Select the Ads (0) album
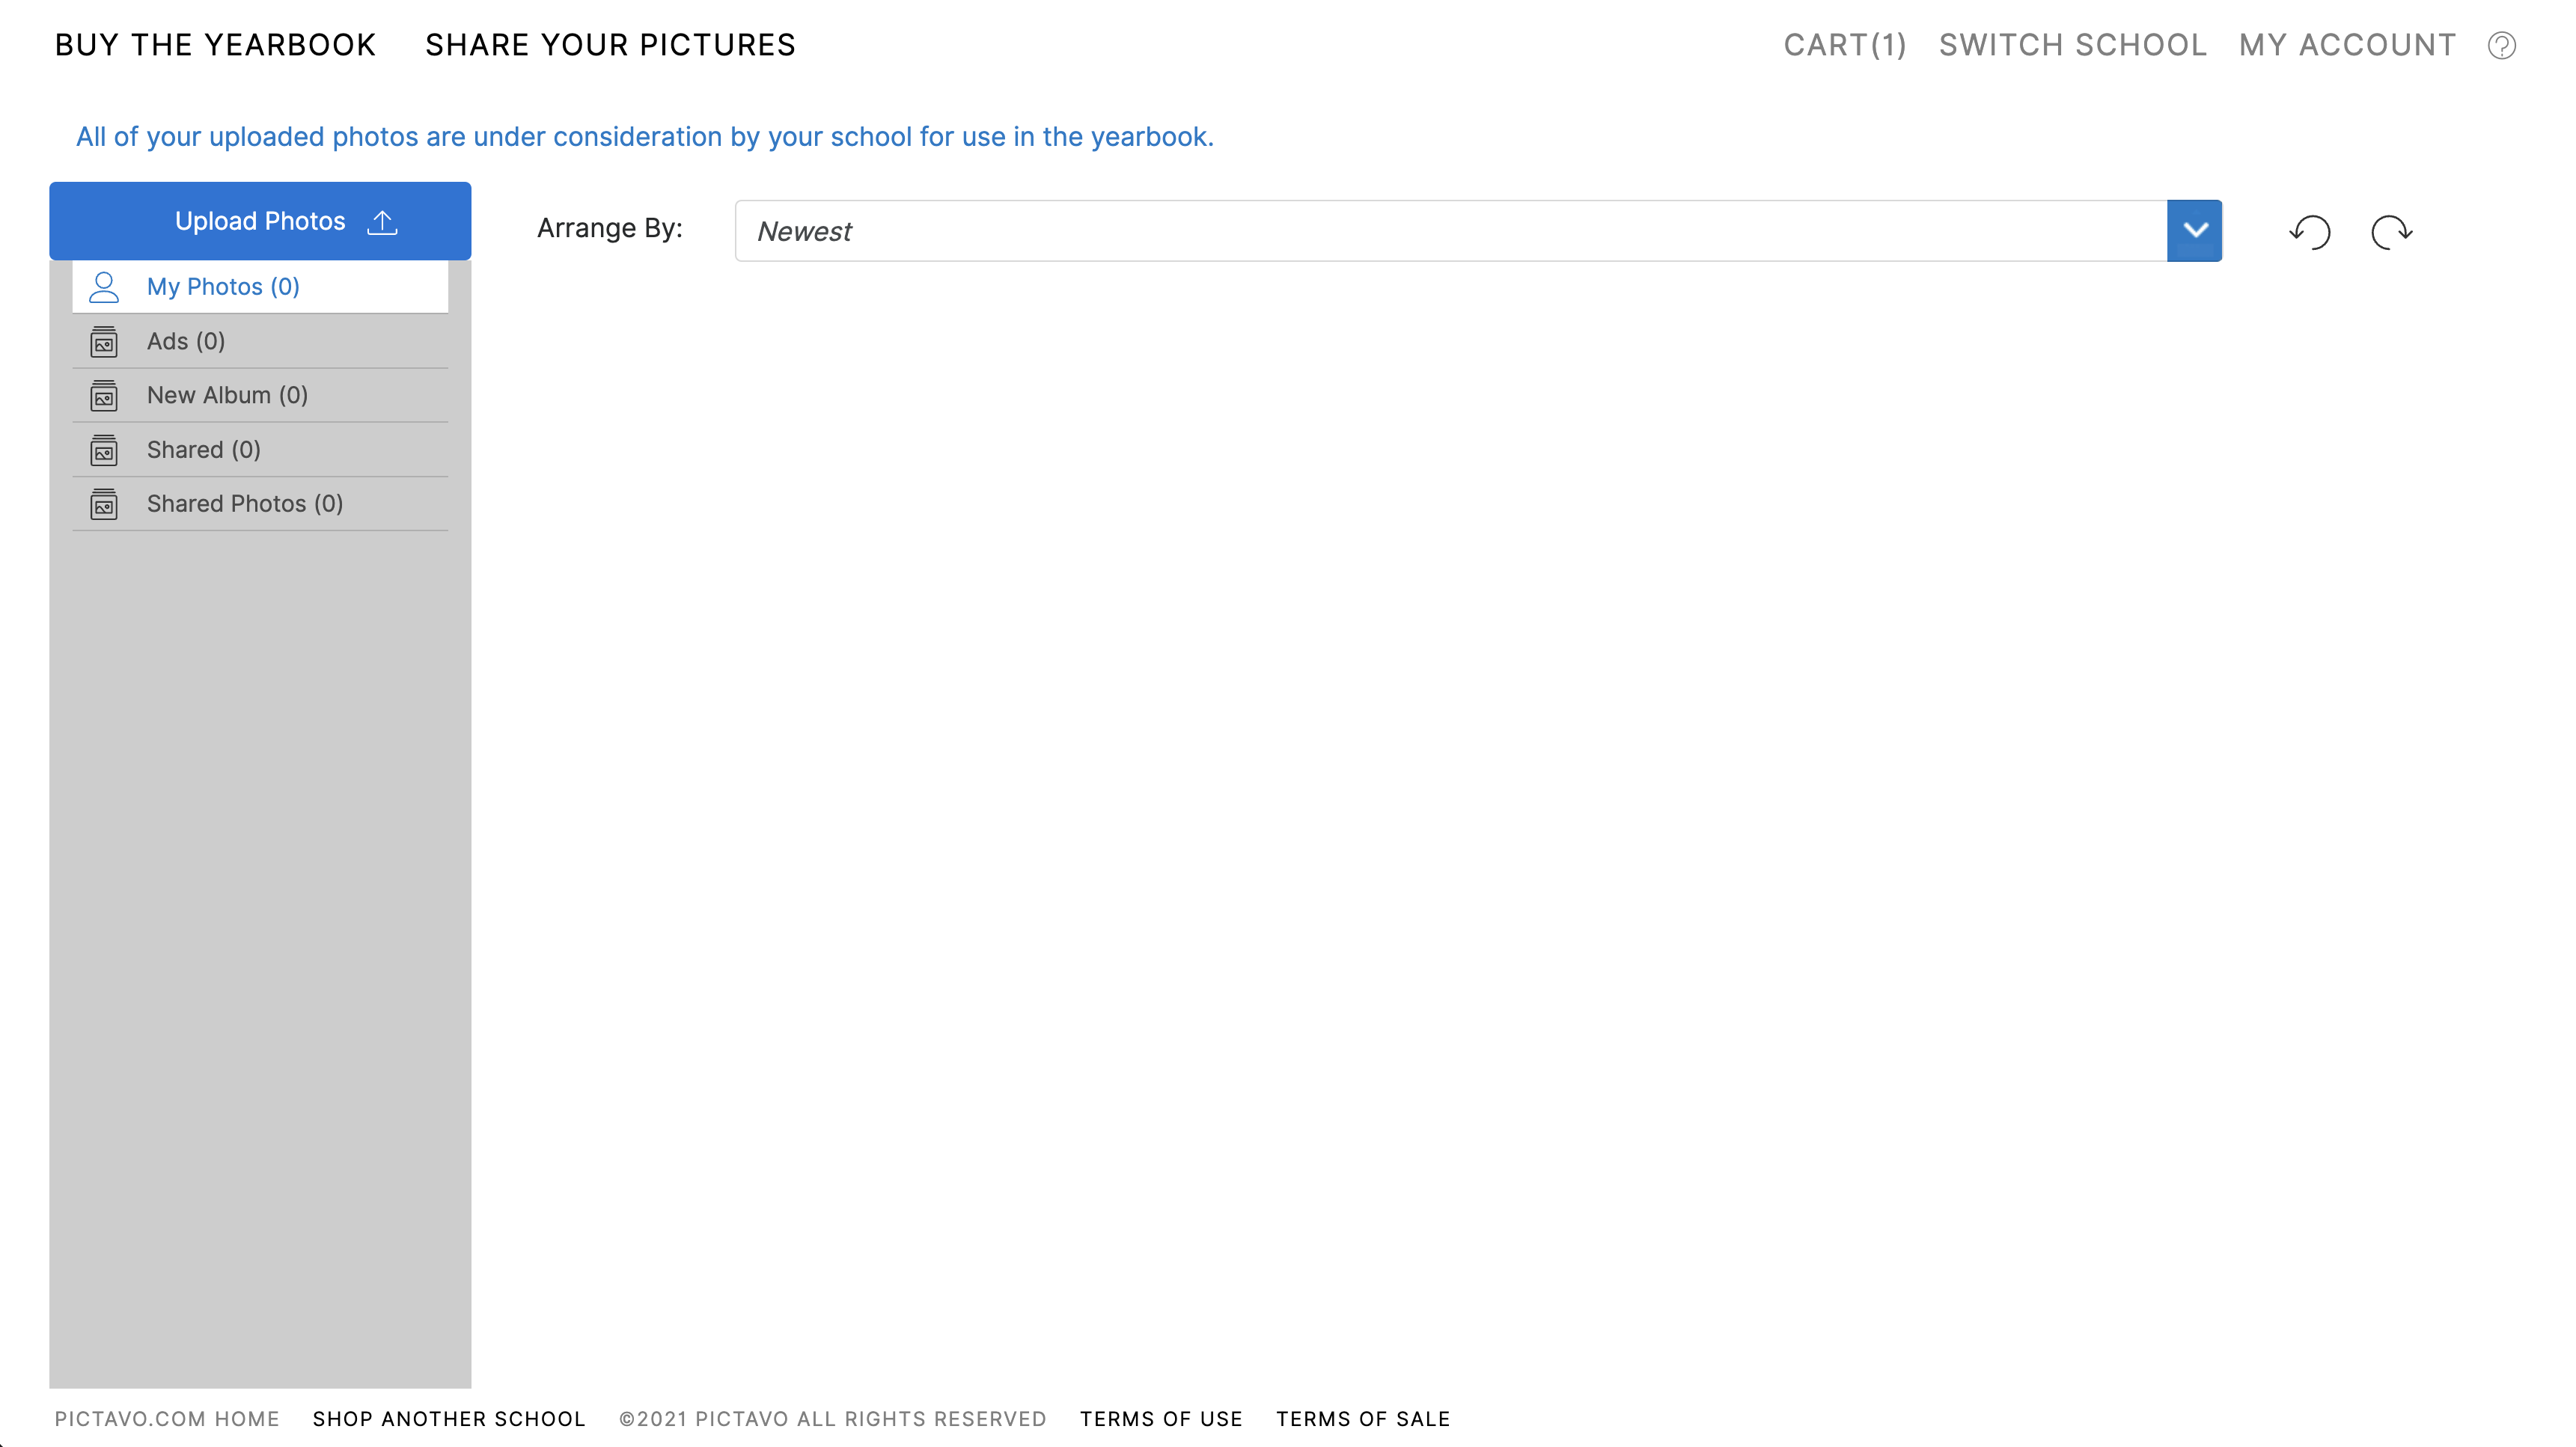 click(x=260, y=341)
